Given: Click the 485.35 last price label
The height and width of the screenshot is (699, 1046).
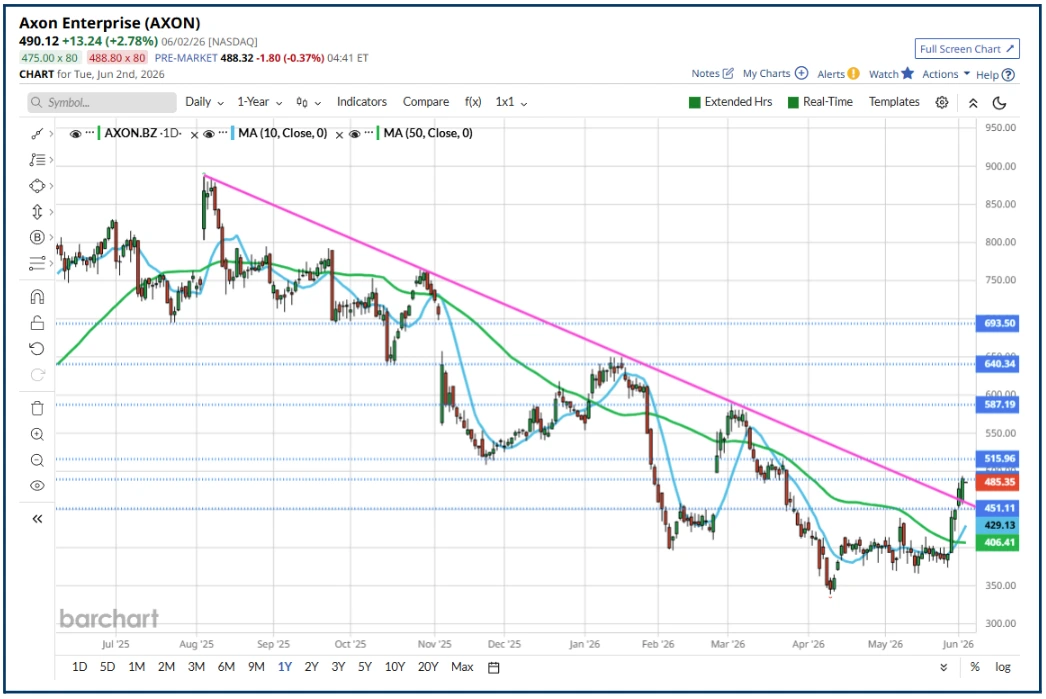Looking at the screenshot, I should pyautogui.click(x=997, y=482).
